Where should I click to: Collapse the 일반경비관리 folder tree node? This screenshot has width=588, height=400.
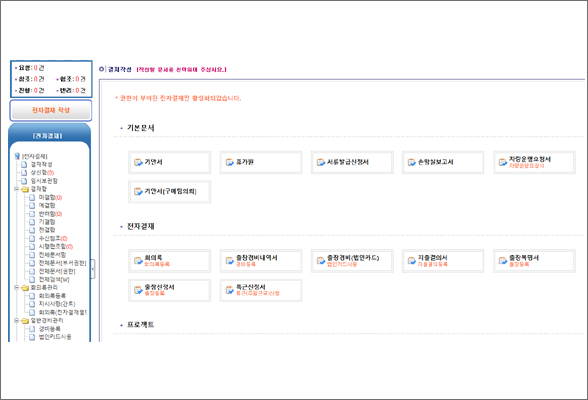coord(16,321)
